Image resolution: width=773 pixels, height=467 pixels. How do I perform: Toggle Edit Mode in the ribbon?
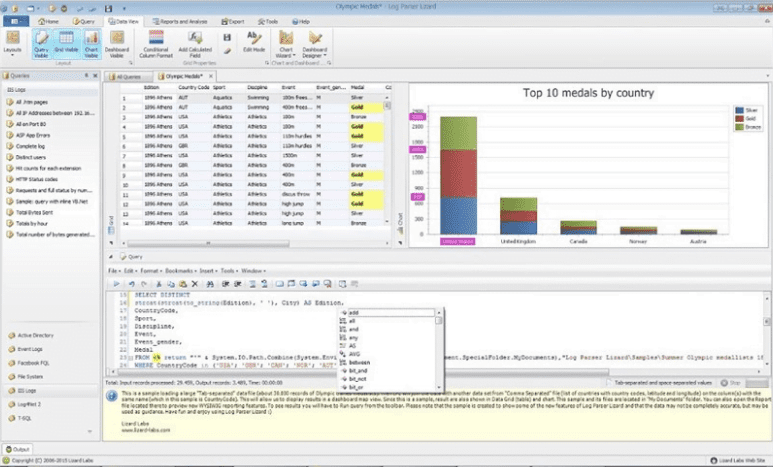coord(254,42)
